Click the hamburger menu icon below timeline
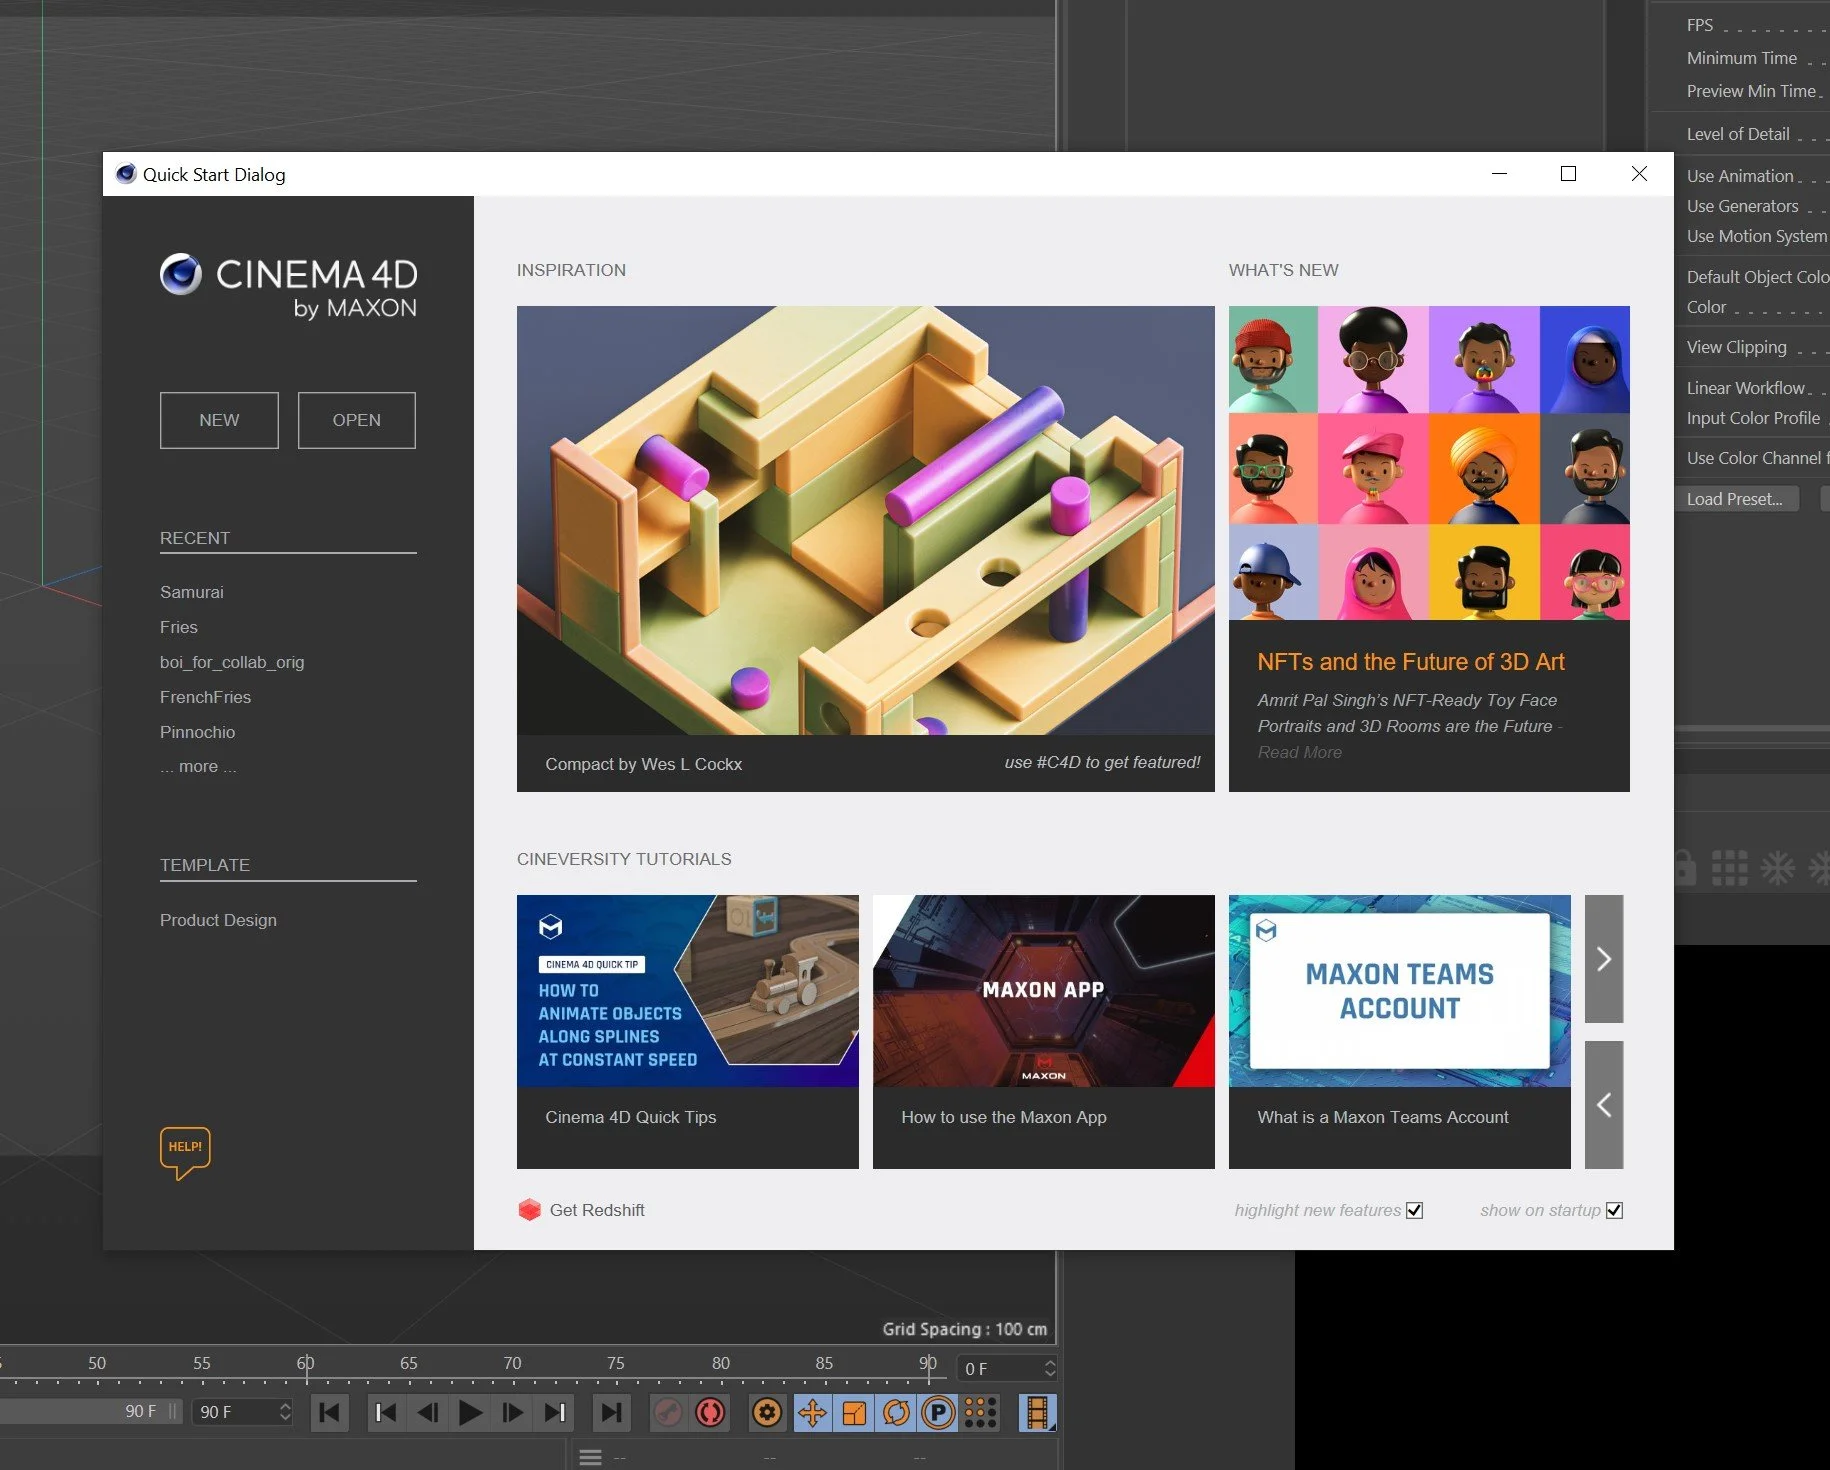 591,1457
